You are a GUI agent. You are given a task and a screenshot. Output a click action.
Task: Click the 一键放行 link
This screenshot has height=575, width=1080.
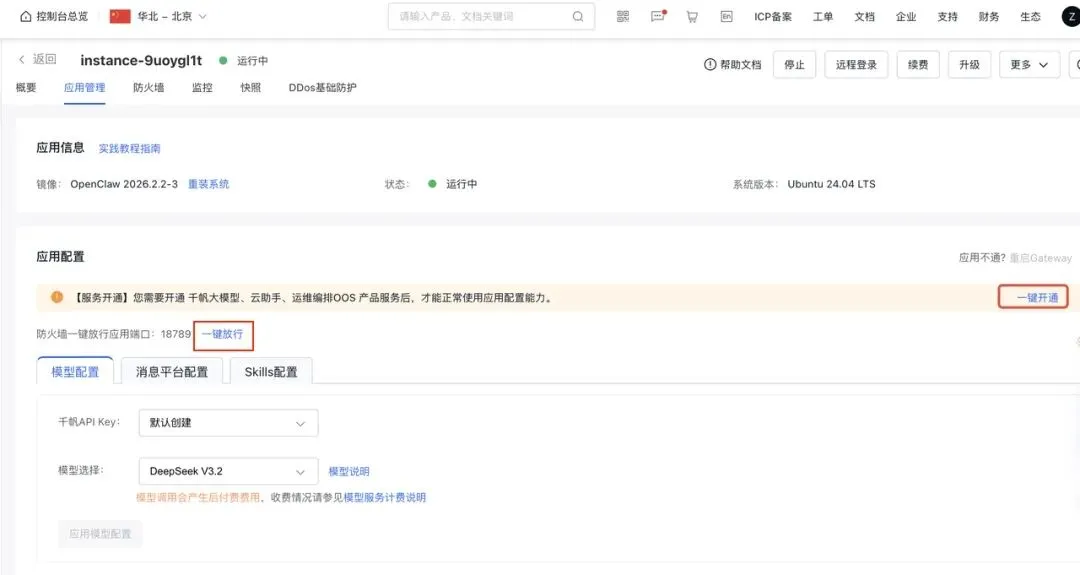coord(223,334)
